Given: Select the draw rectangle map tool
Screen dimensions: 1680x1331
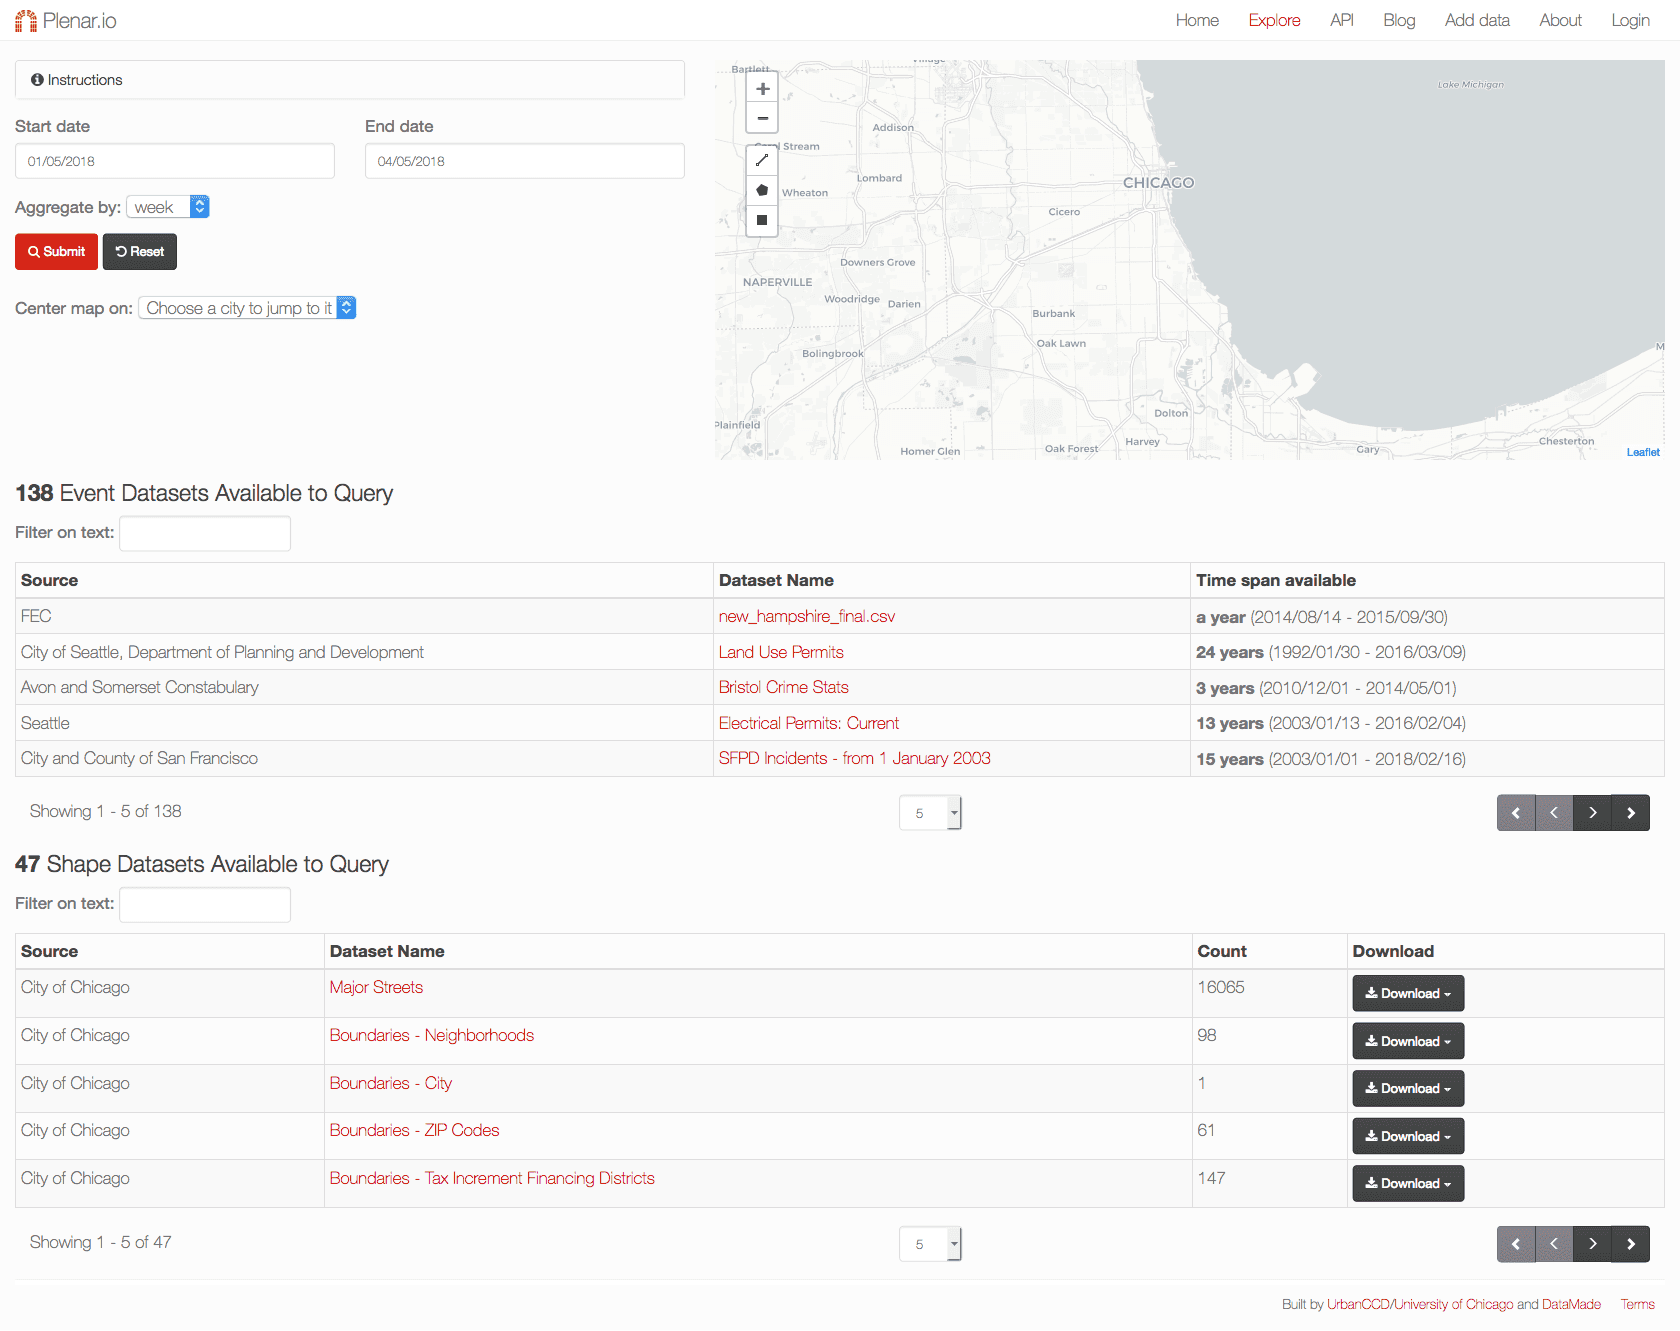Looking at the screenshot, I should [762, 220].
